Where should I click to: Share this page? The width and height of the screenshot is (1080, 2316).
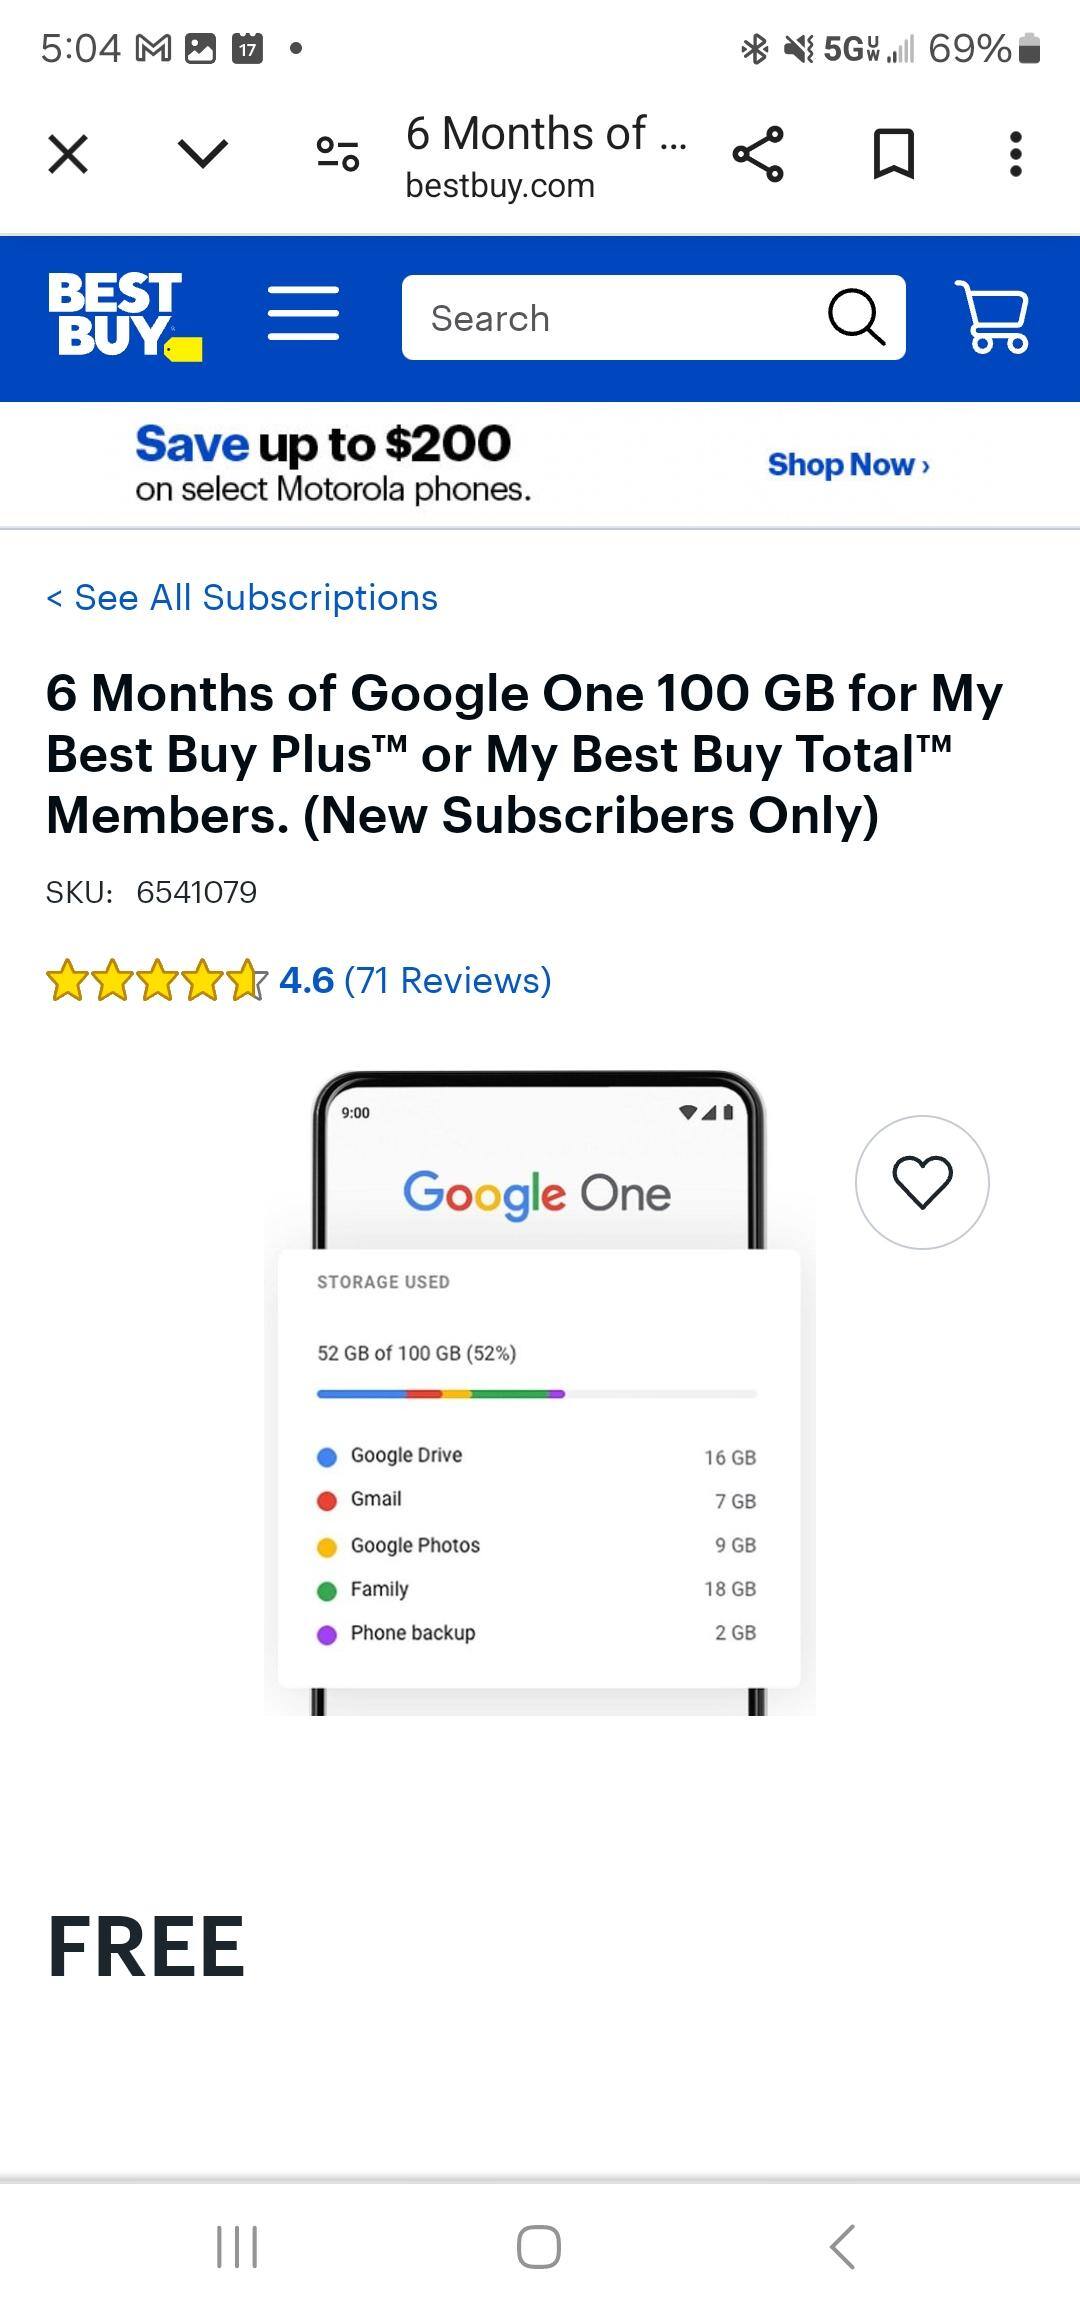(x=758, y=154)
